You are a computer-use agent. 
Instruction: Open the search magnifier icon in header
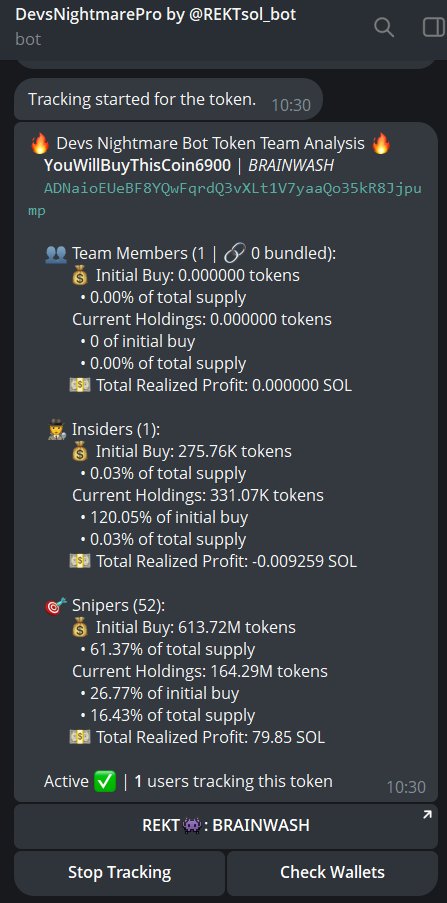pos(384,27)
